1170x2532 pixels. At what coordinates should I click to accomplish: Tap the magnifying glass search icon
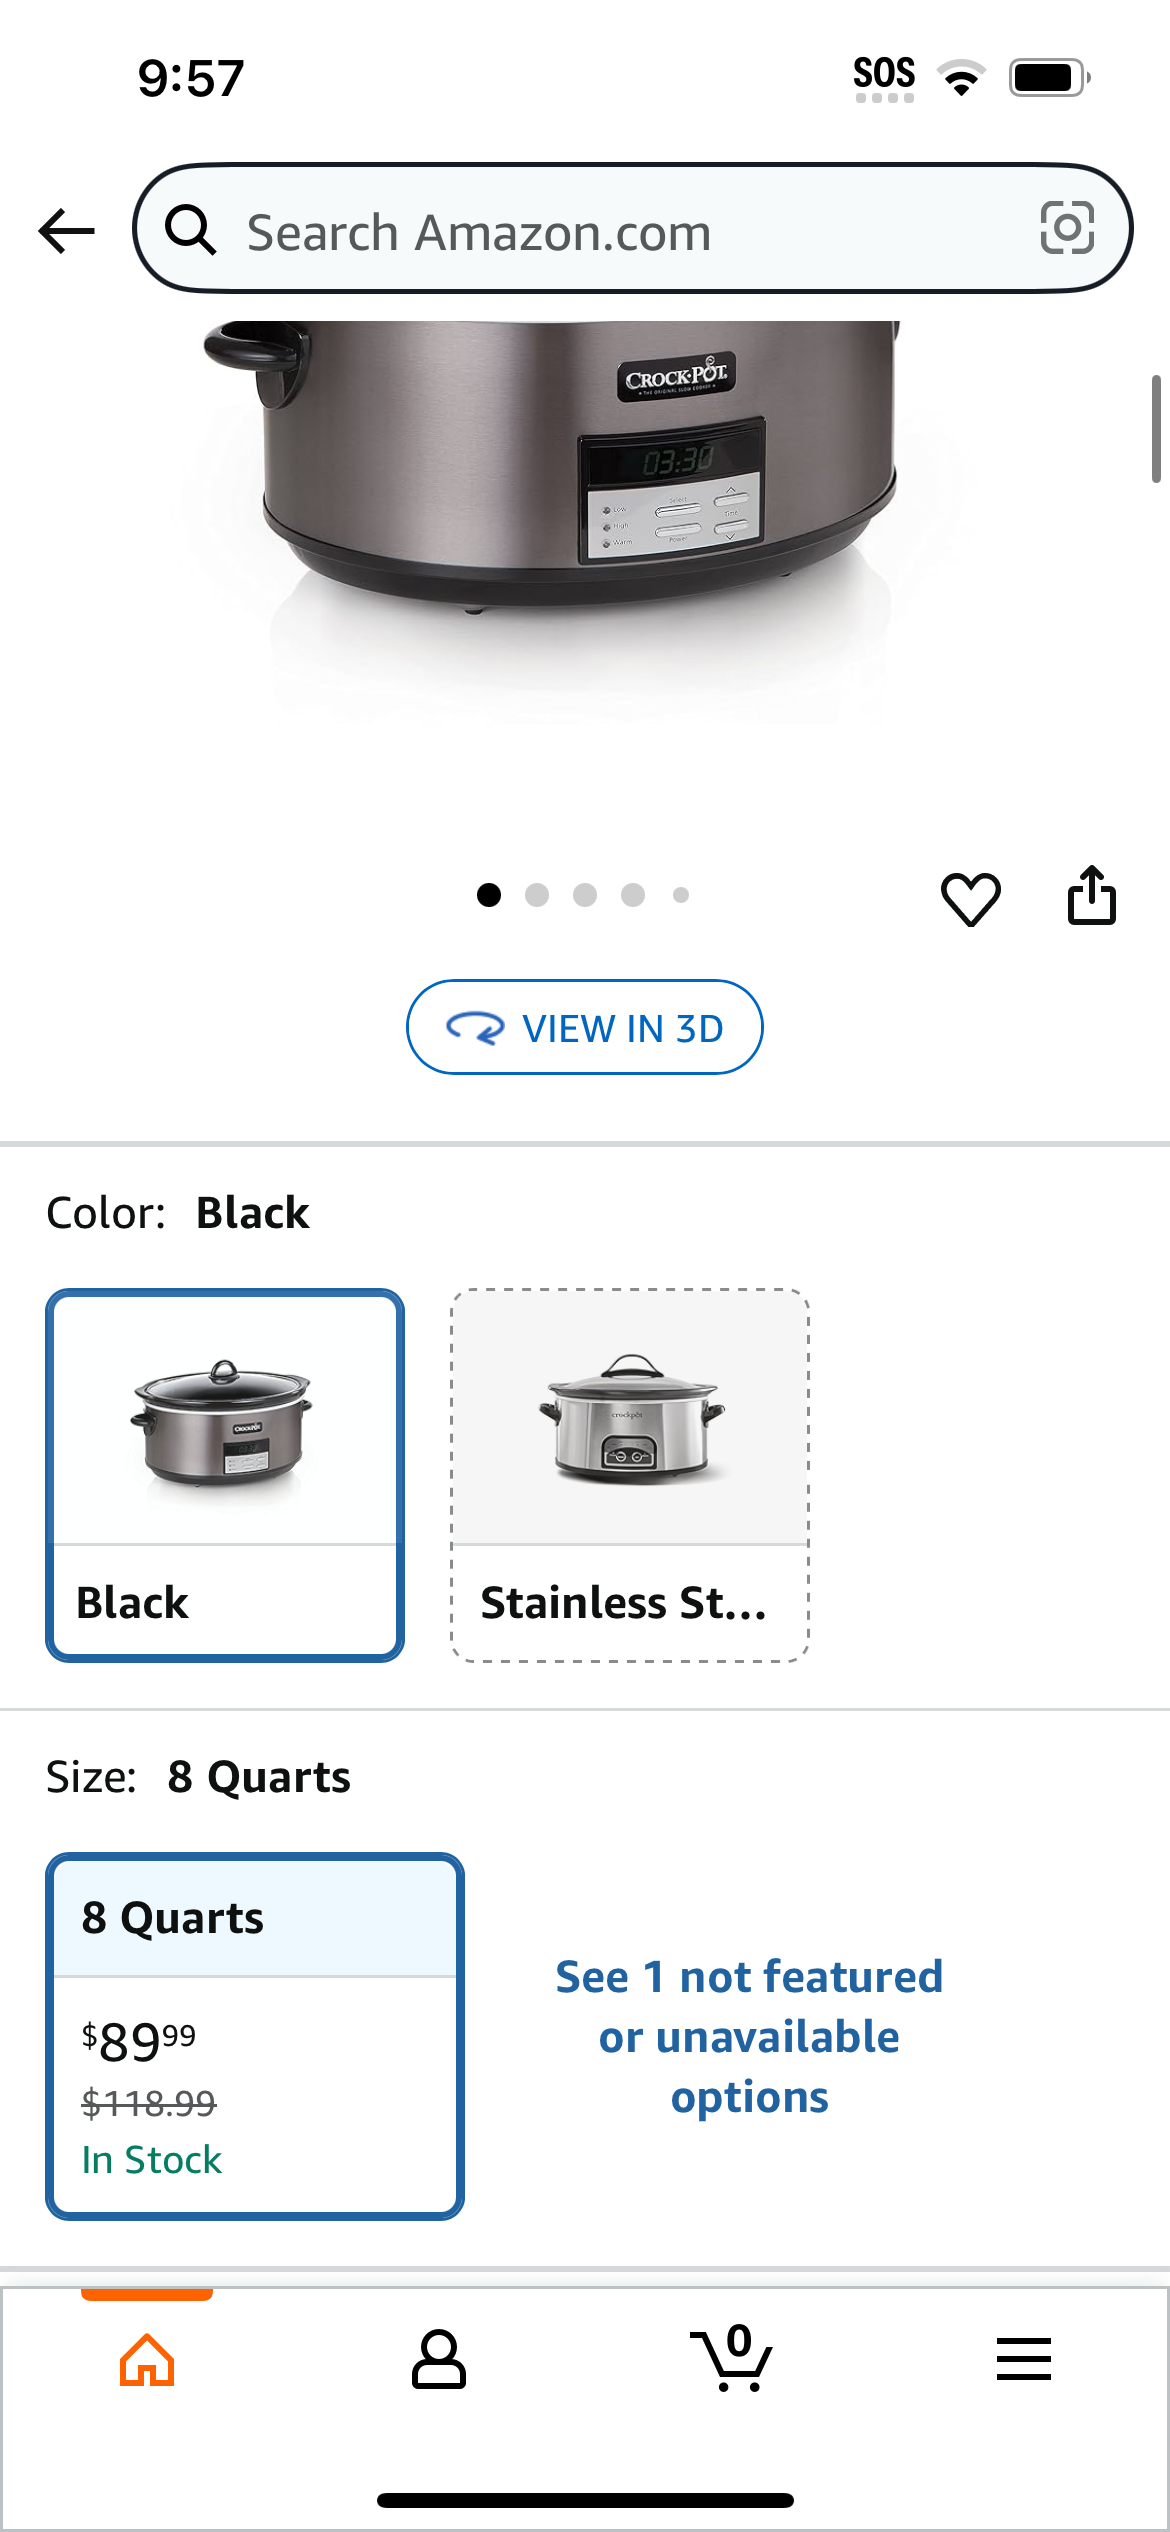point(190,230)
